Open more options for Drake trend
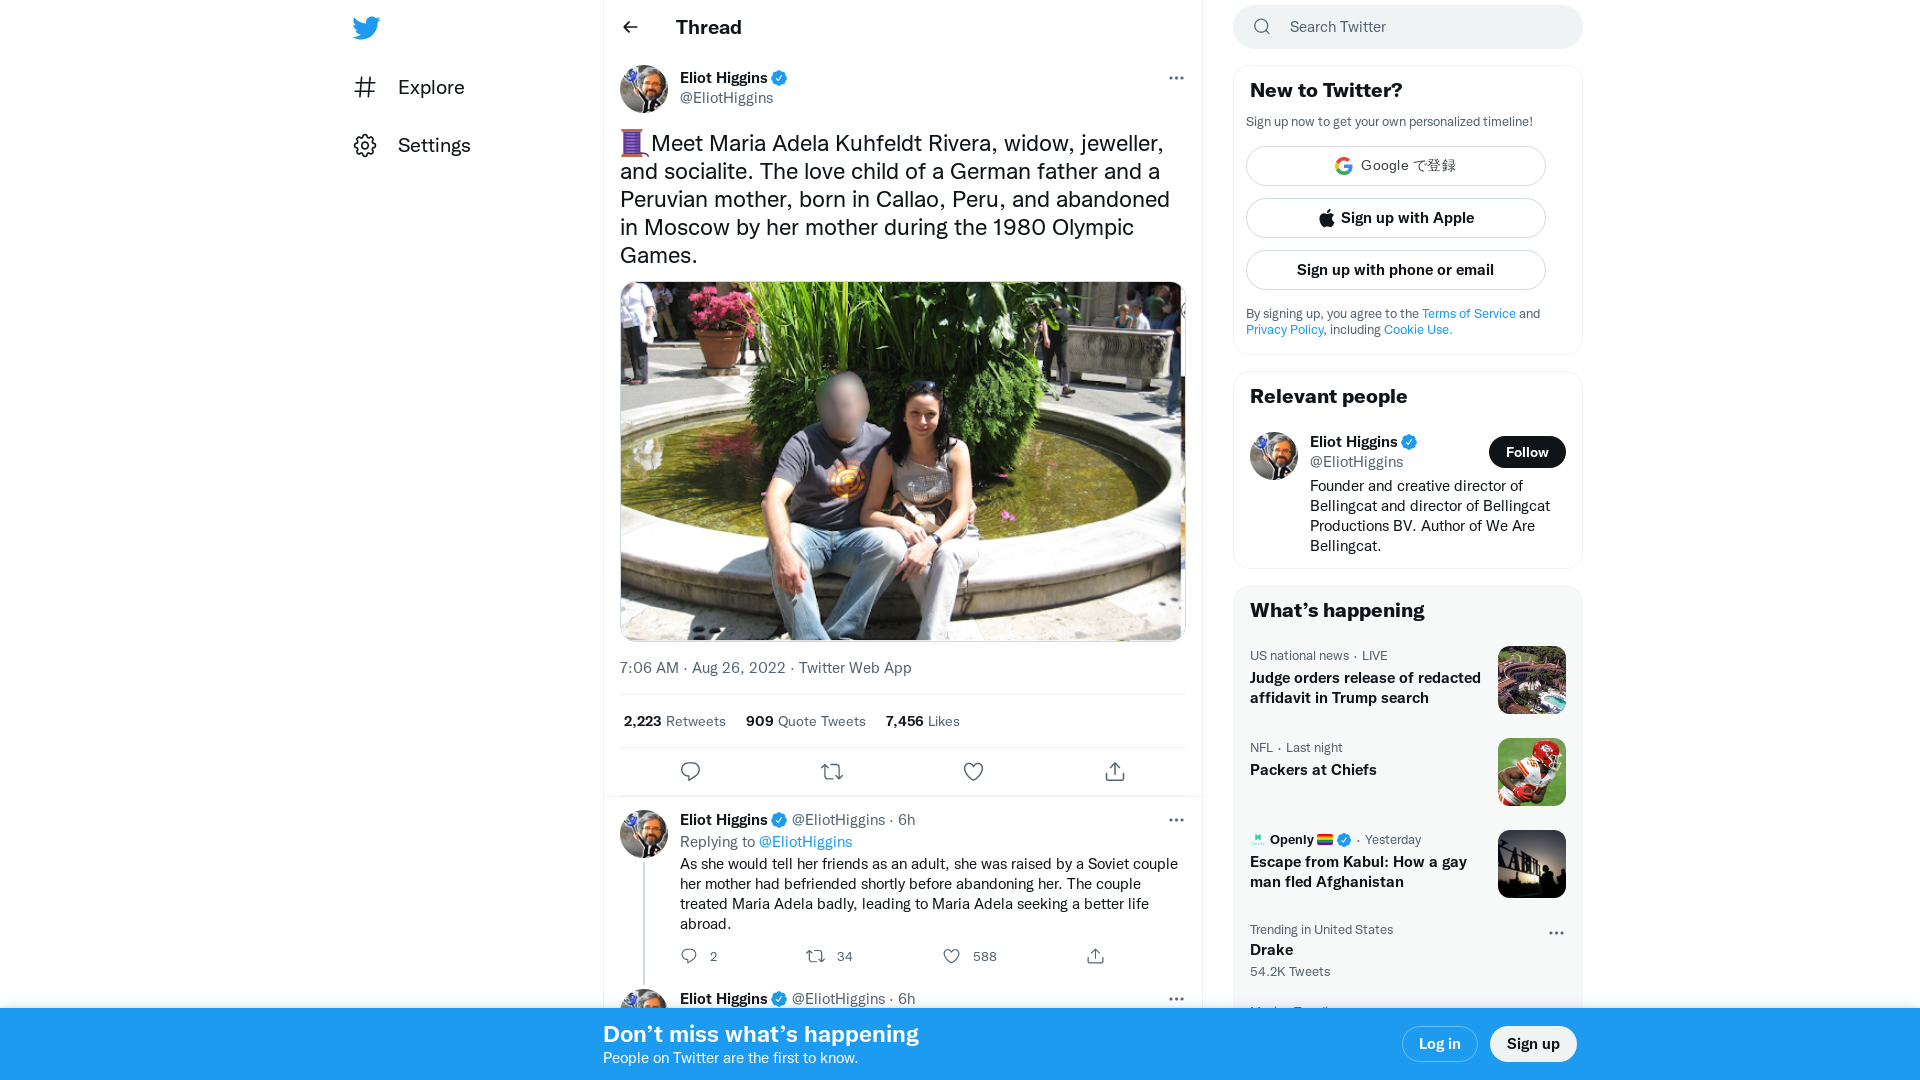Viewport: 1920px width, 1080px height. click(1556, 933)
